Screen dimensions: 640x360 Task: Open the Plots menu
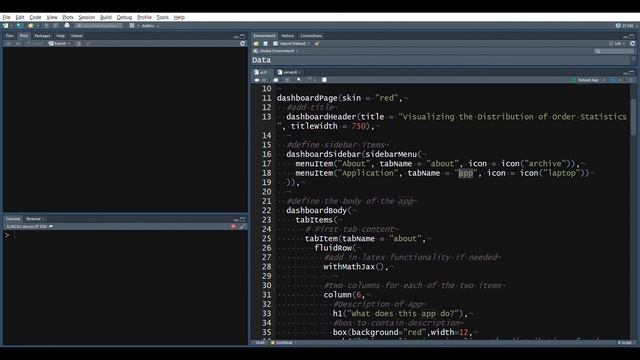click(68, 17)
